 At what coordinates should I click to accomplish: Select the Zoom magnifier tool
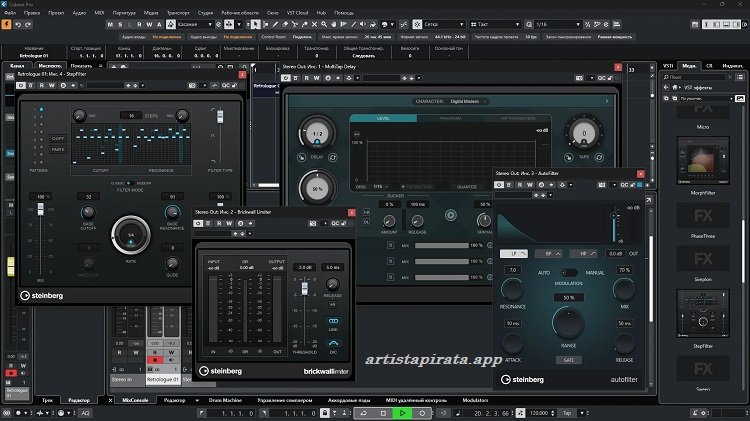(x=324, y=24)
